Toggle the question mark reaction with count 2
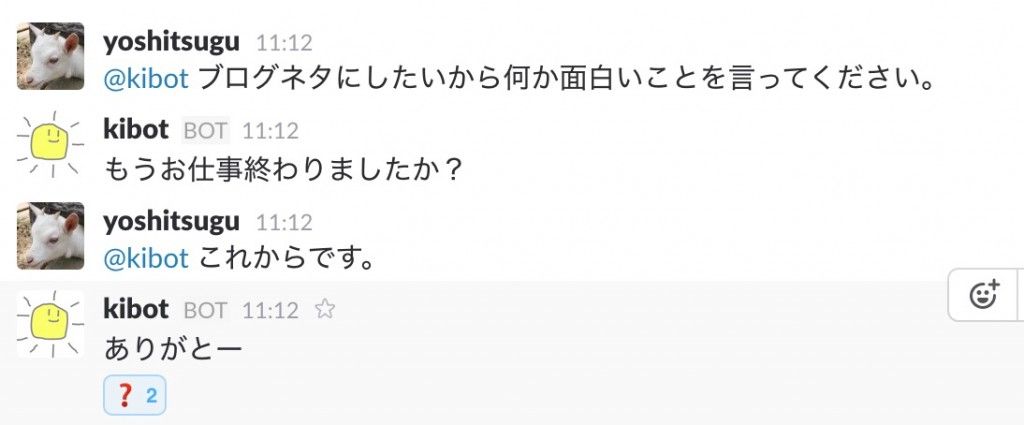1024x425 pixels. [135, 395]
